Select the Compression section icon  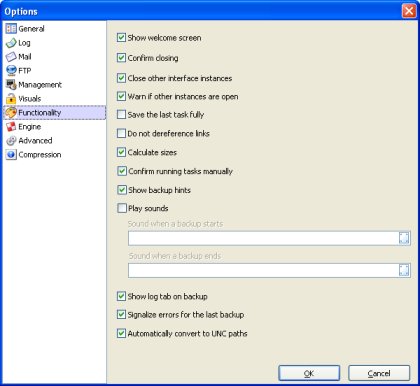click(11, 155)
